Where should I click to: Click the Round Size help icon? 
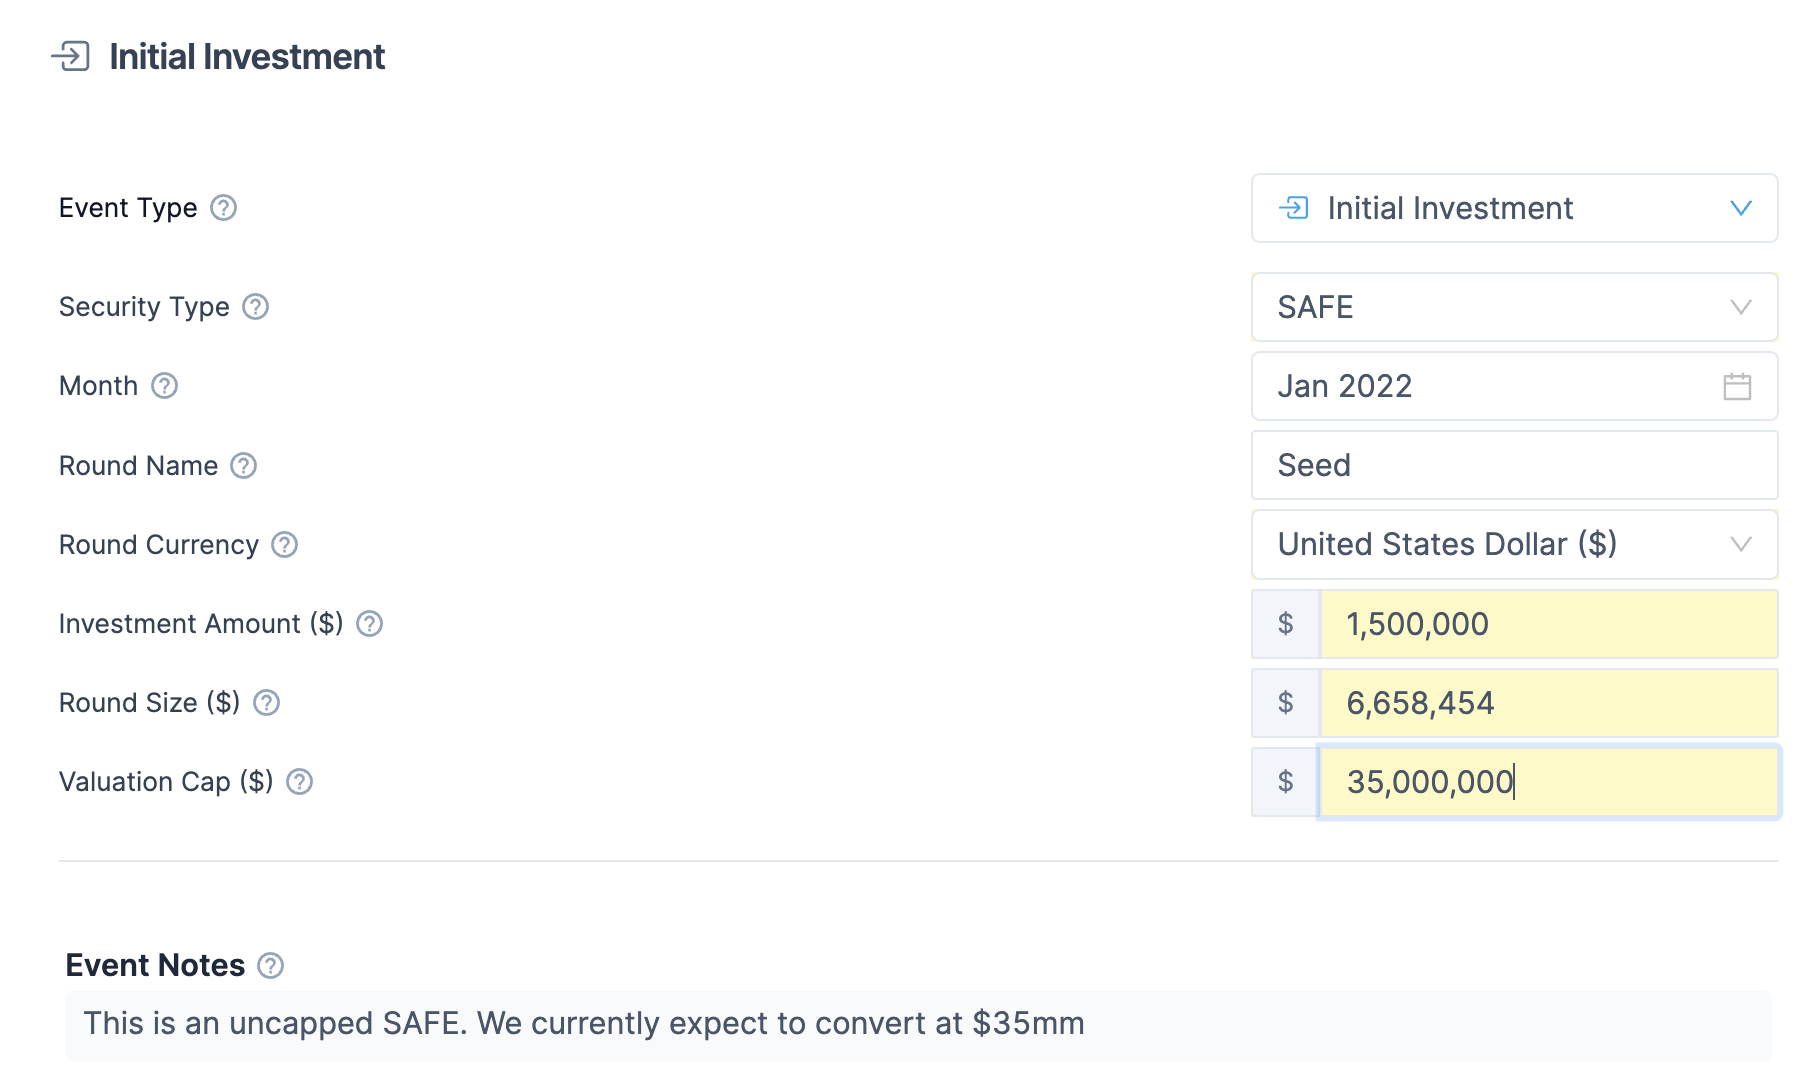coord(266,703)
